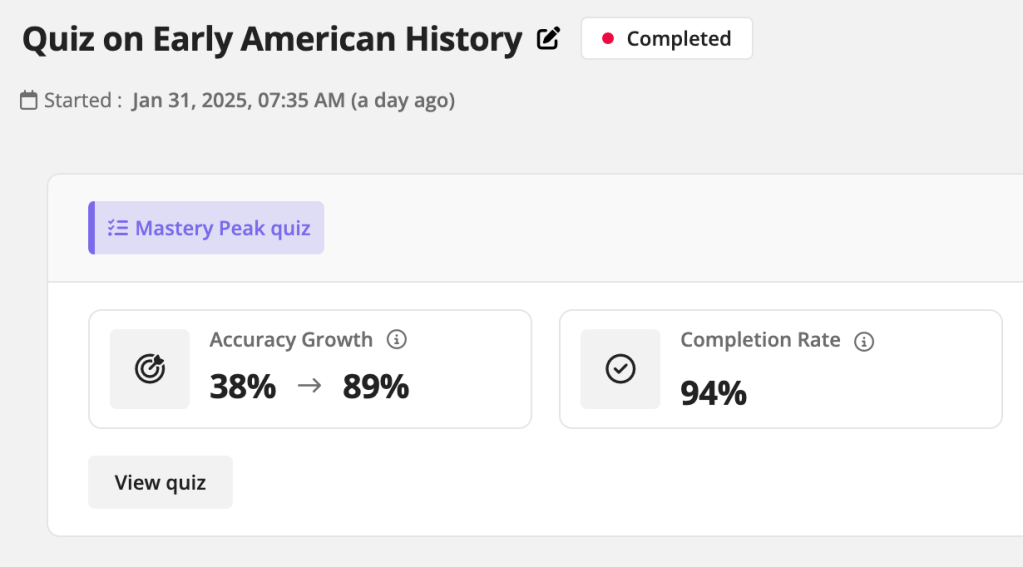Click the arrow between 38% and 89%
The height and width of the screenshot is (567, 1023).
click(x=309, y=386)
